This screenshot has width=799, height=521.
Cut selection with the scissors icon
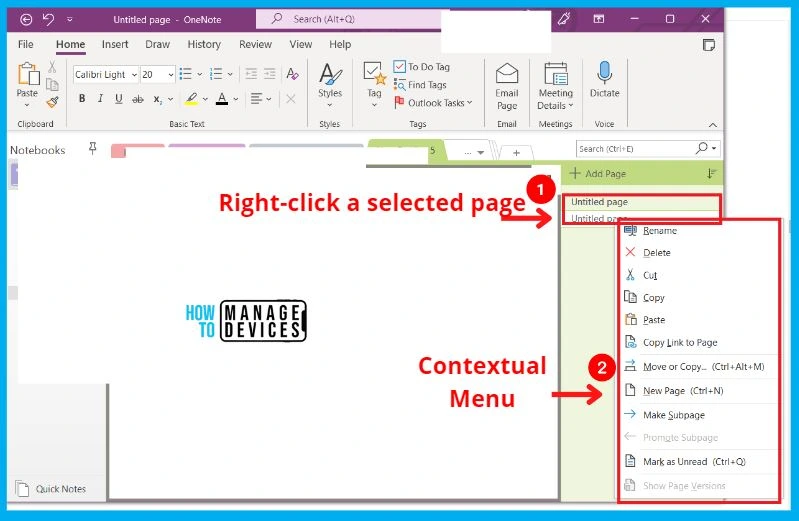click(x=52, y=67)
